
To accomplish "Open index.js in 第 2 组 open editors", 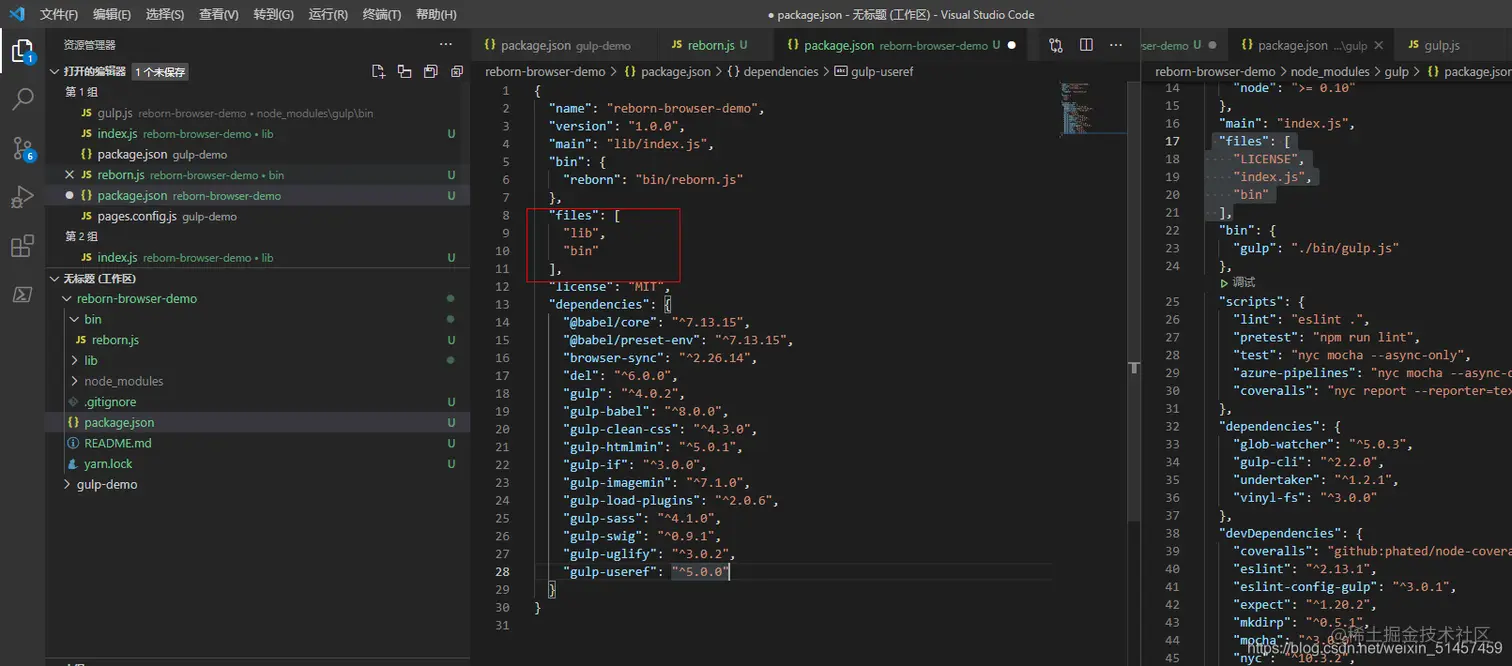I will [258, 257].
